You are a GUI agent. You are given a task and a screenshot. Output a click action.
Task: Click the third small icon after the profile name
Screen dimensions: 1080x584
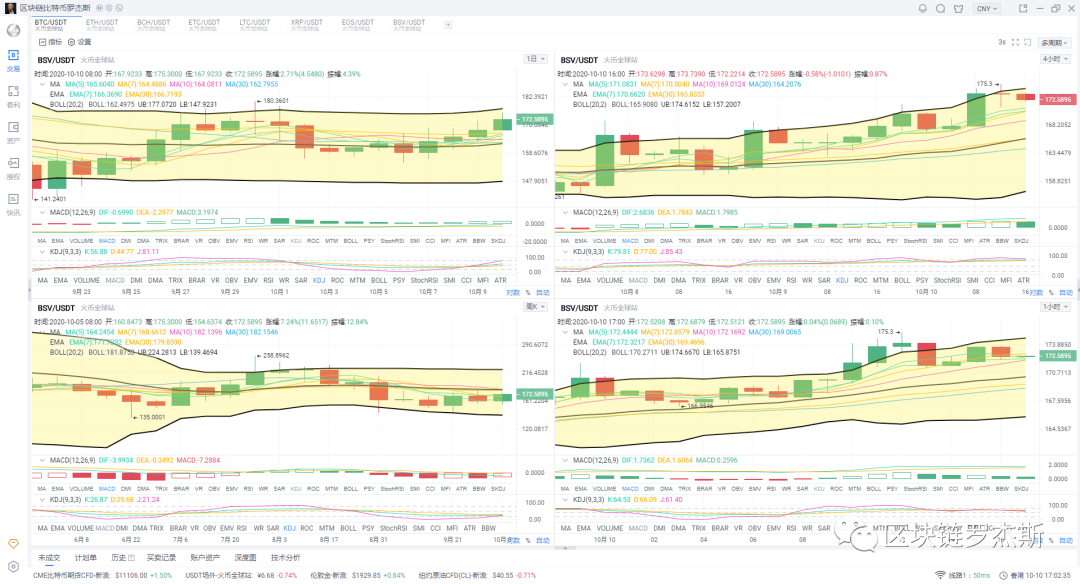point(119,8)
